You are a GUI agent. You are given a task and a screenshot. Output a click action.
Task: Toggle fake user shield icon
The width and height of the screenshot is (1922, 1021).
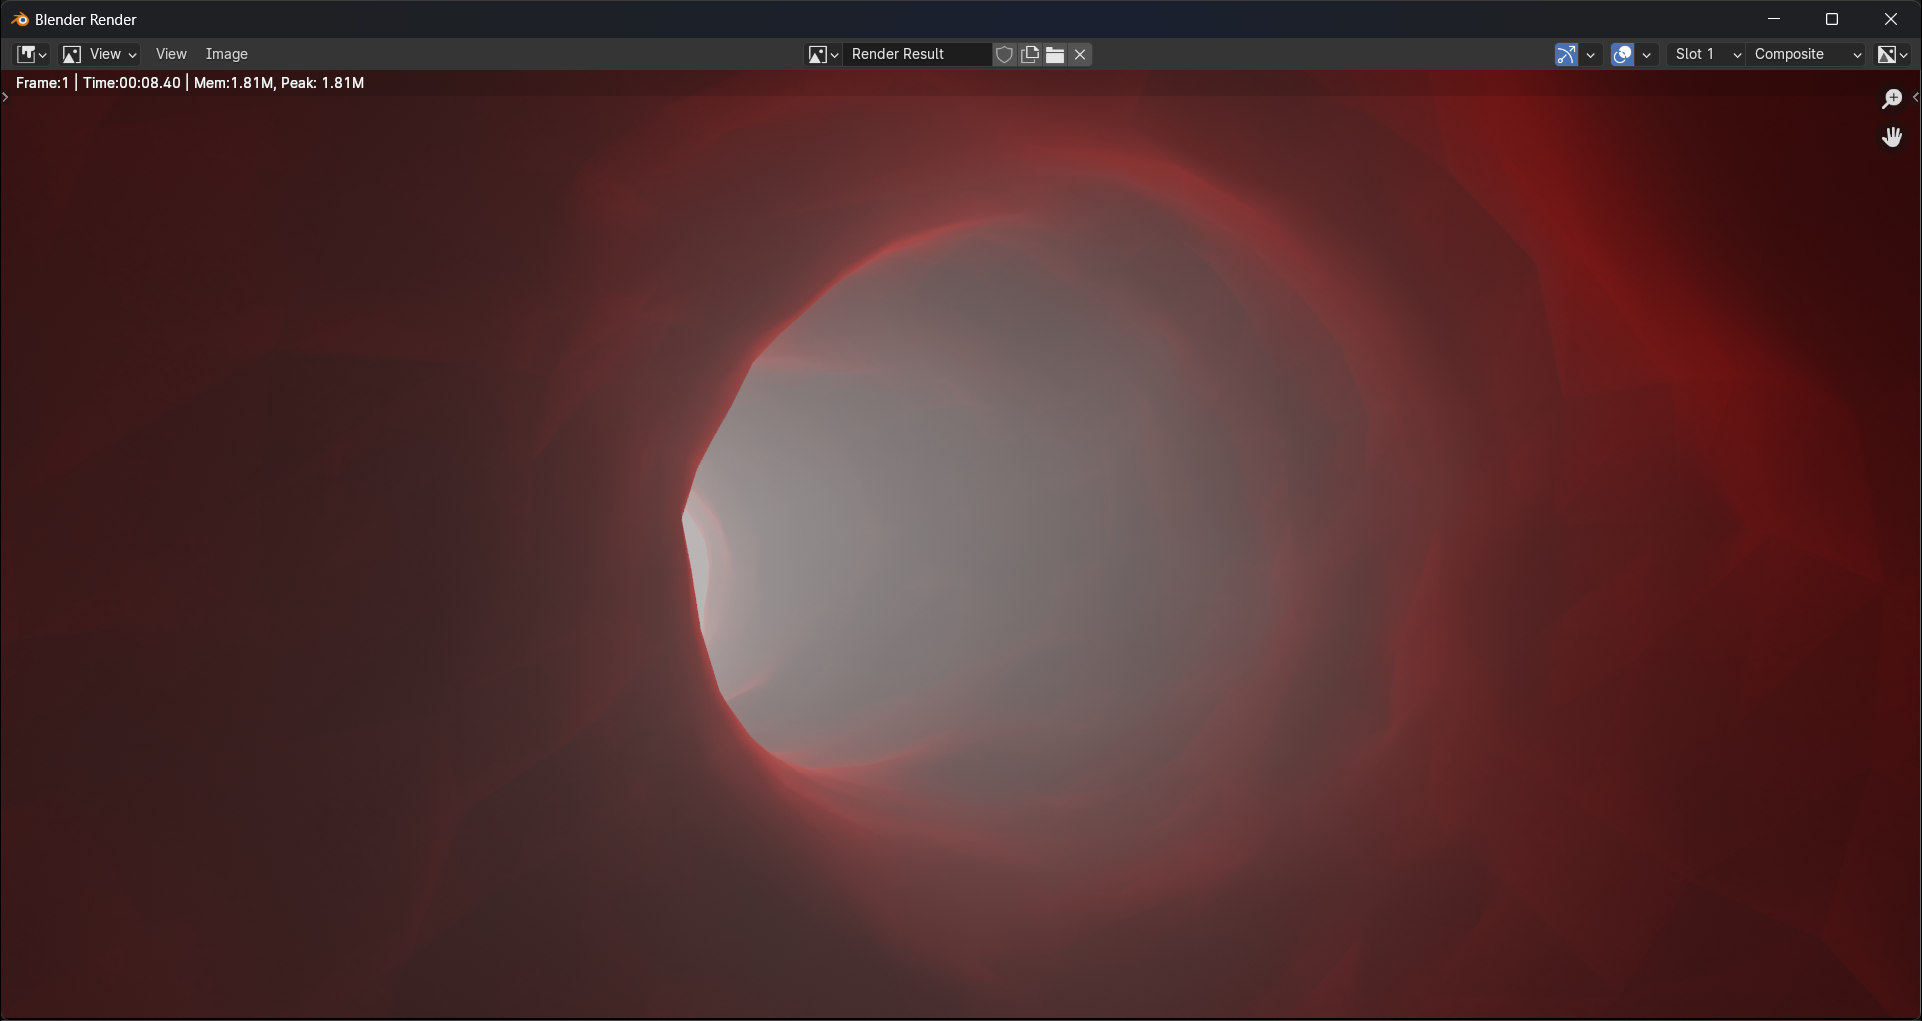pos(1004,54)
